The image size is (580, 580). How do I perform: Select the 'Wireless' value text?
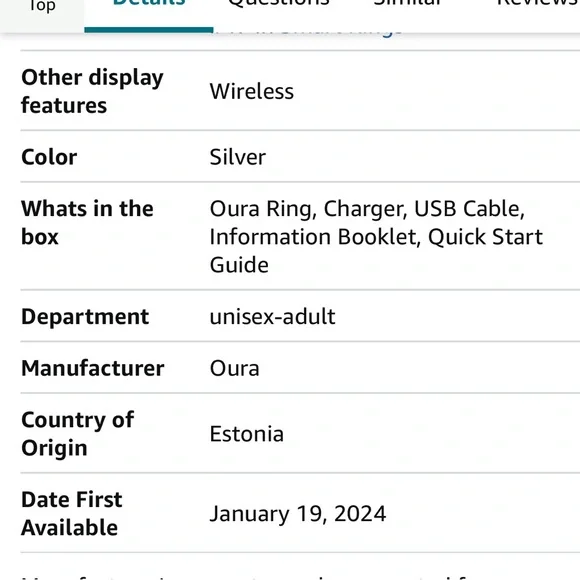252,91
